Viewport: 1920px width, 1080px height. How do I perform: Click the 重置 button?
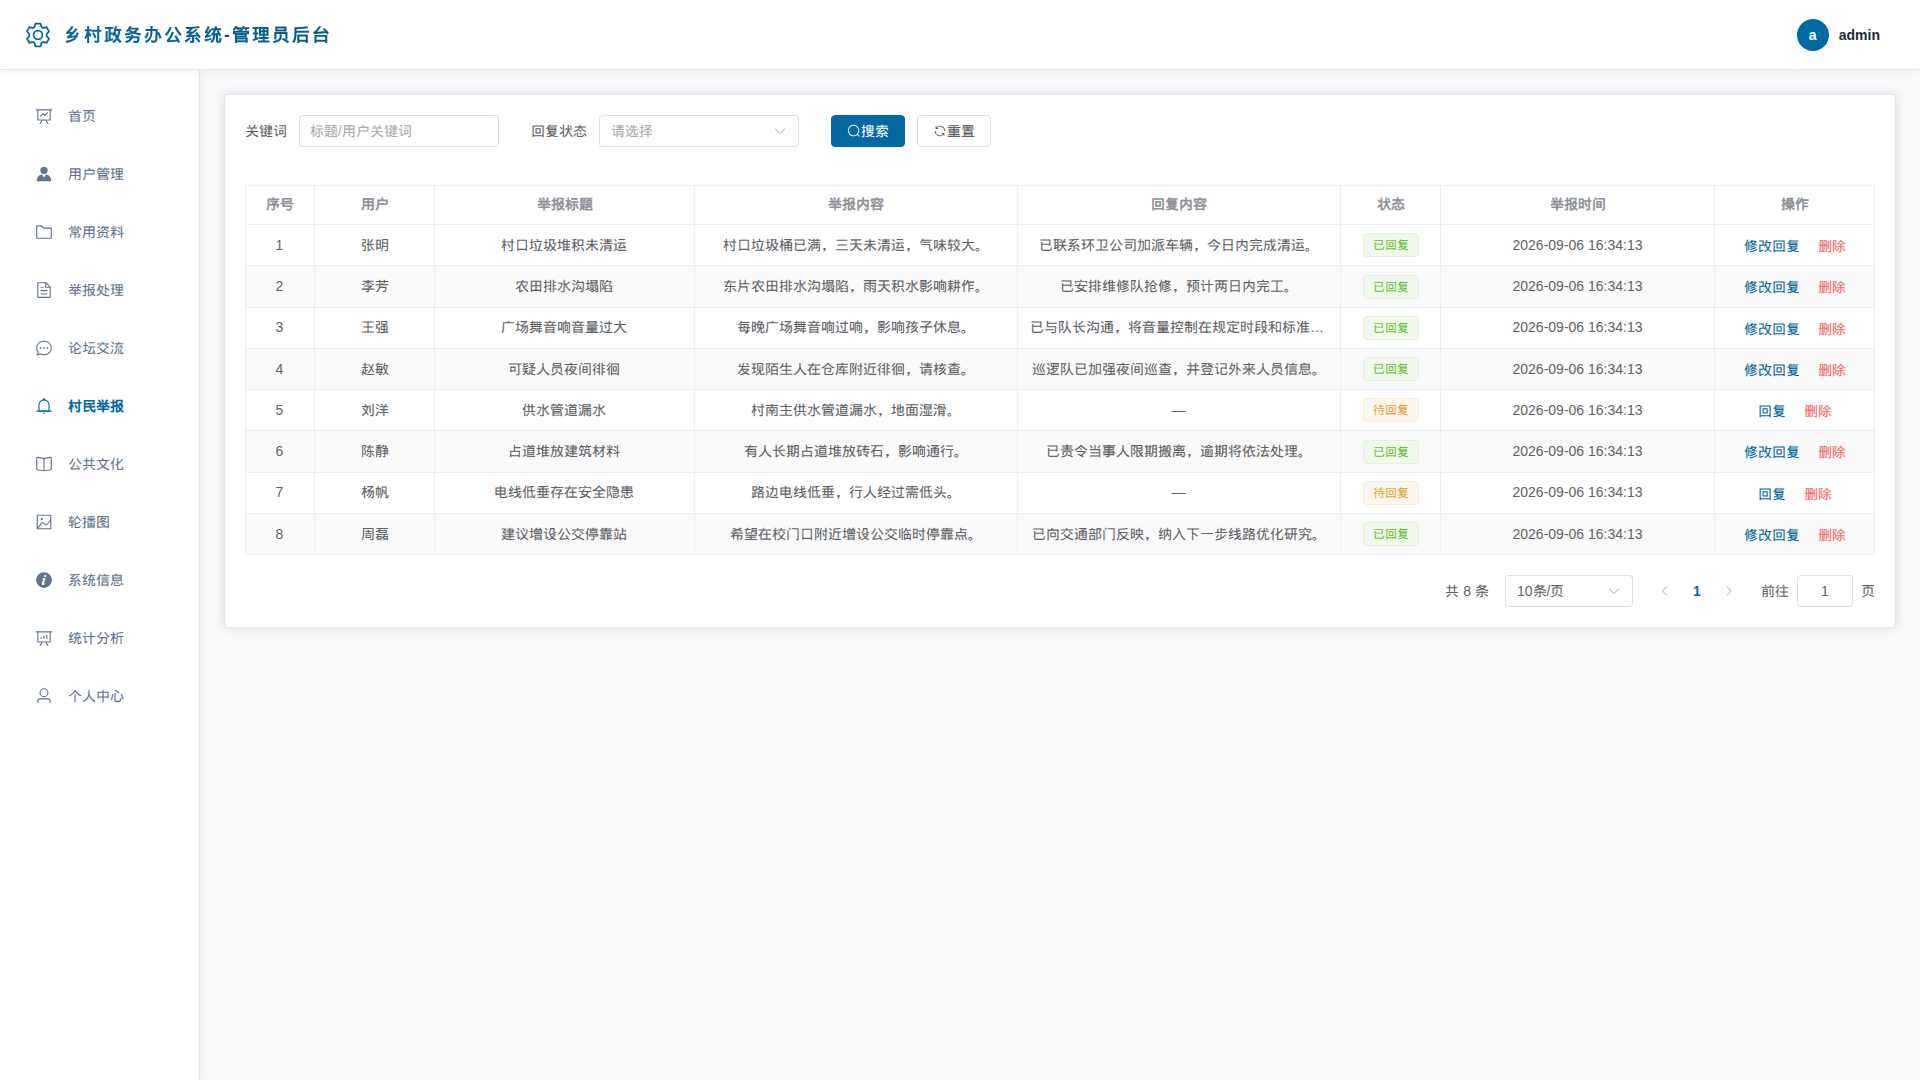[953, 131]
